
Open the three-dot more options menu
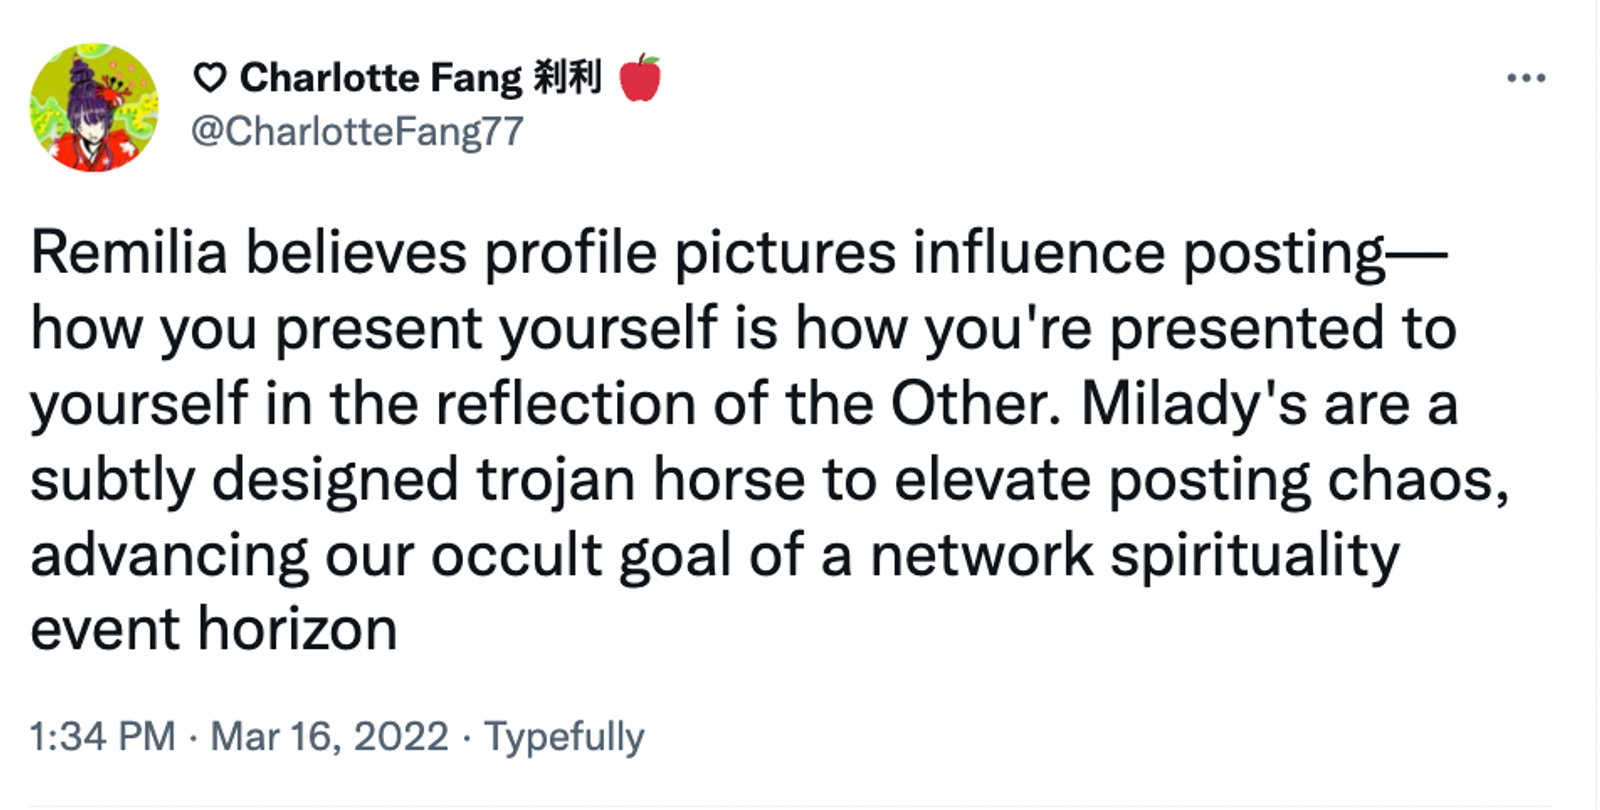(1526, 78)
